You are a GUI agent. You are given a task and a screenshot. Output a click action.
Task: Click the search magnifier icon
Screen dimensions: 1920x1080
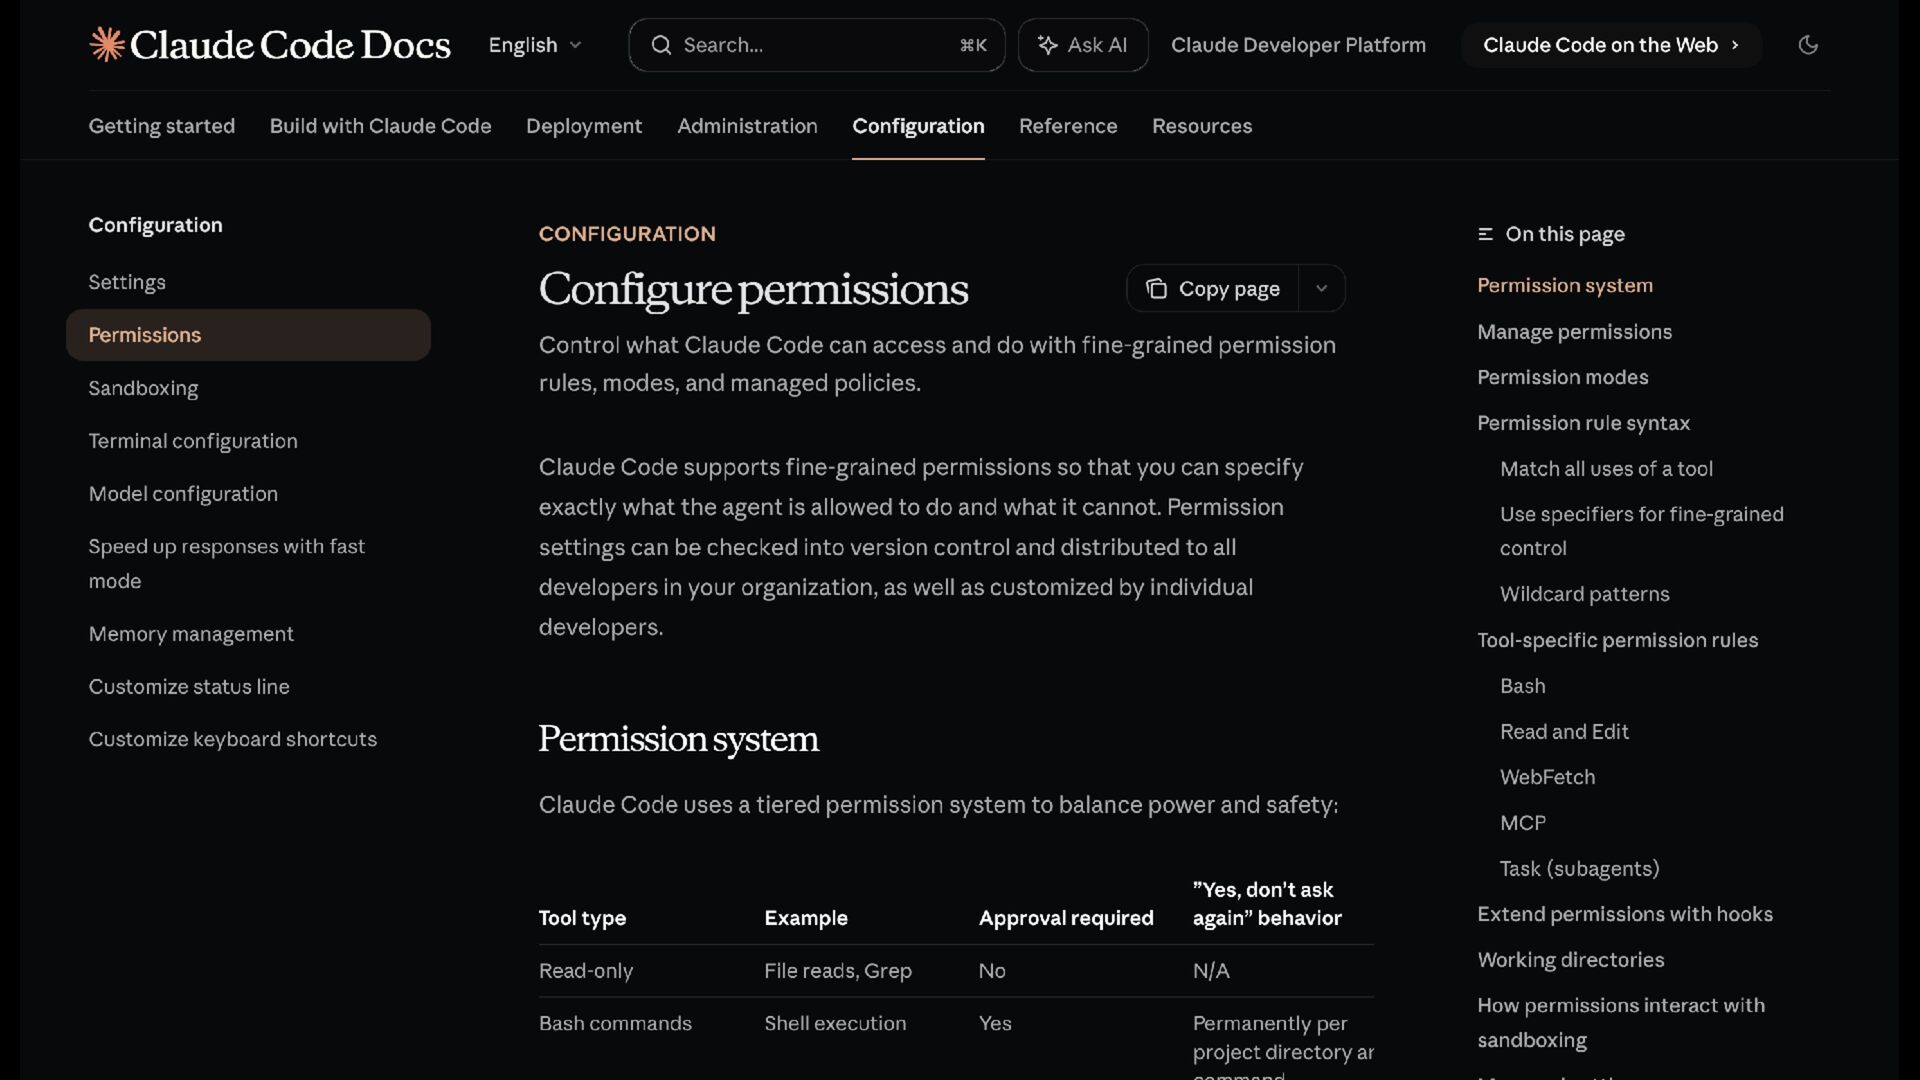click(661, 45)
